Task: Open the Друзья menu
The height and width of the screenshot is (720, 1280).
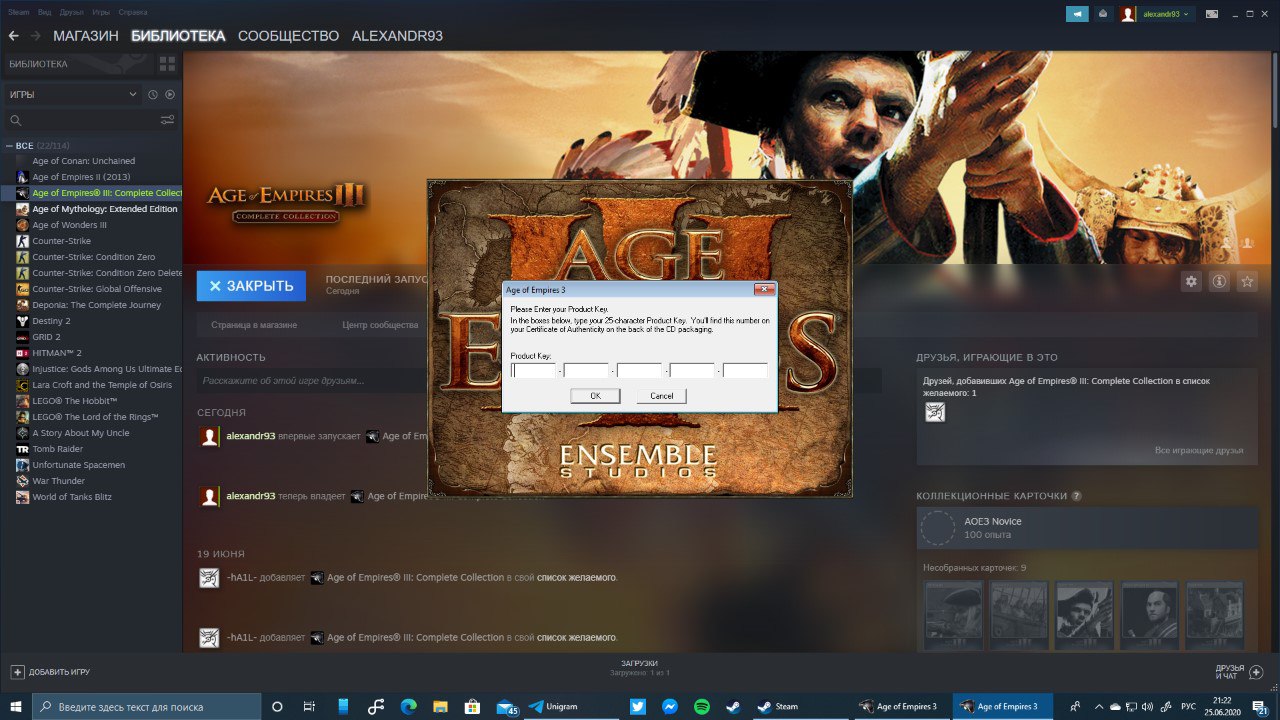Action: click(71, 12)
